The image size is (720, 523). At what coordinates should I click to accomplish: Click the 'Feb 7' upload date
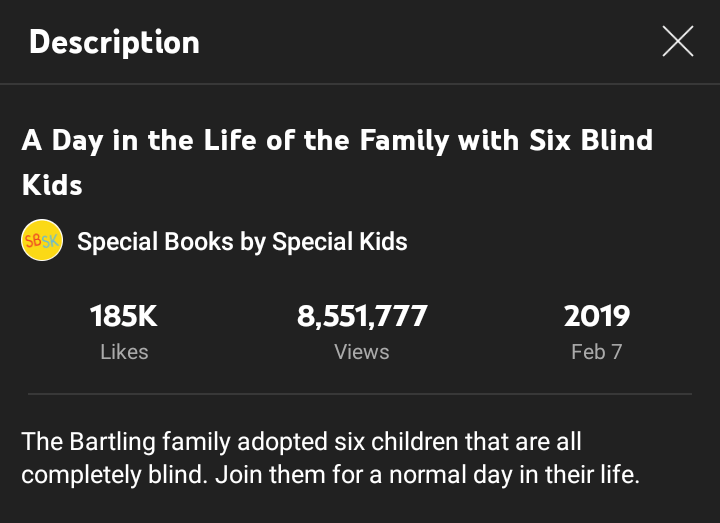pyautogui.click(x=596, y=352)
